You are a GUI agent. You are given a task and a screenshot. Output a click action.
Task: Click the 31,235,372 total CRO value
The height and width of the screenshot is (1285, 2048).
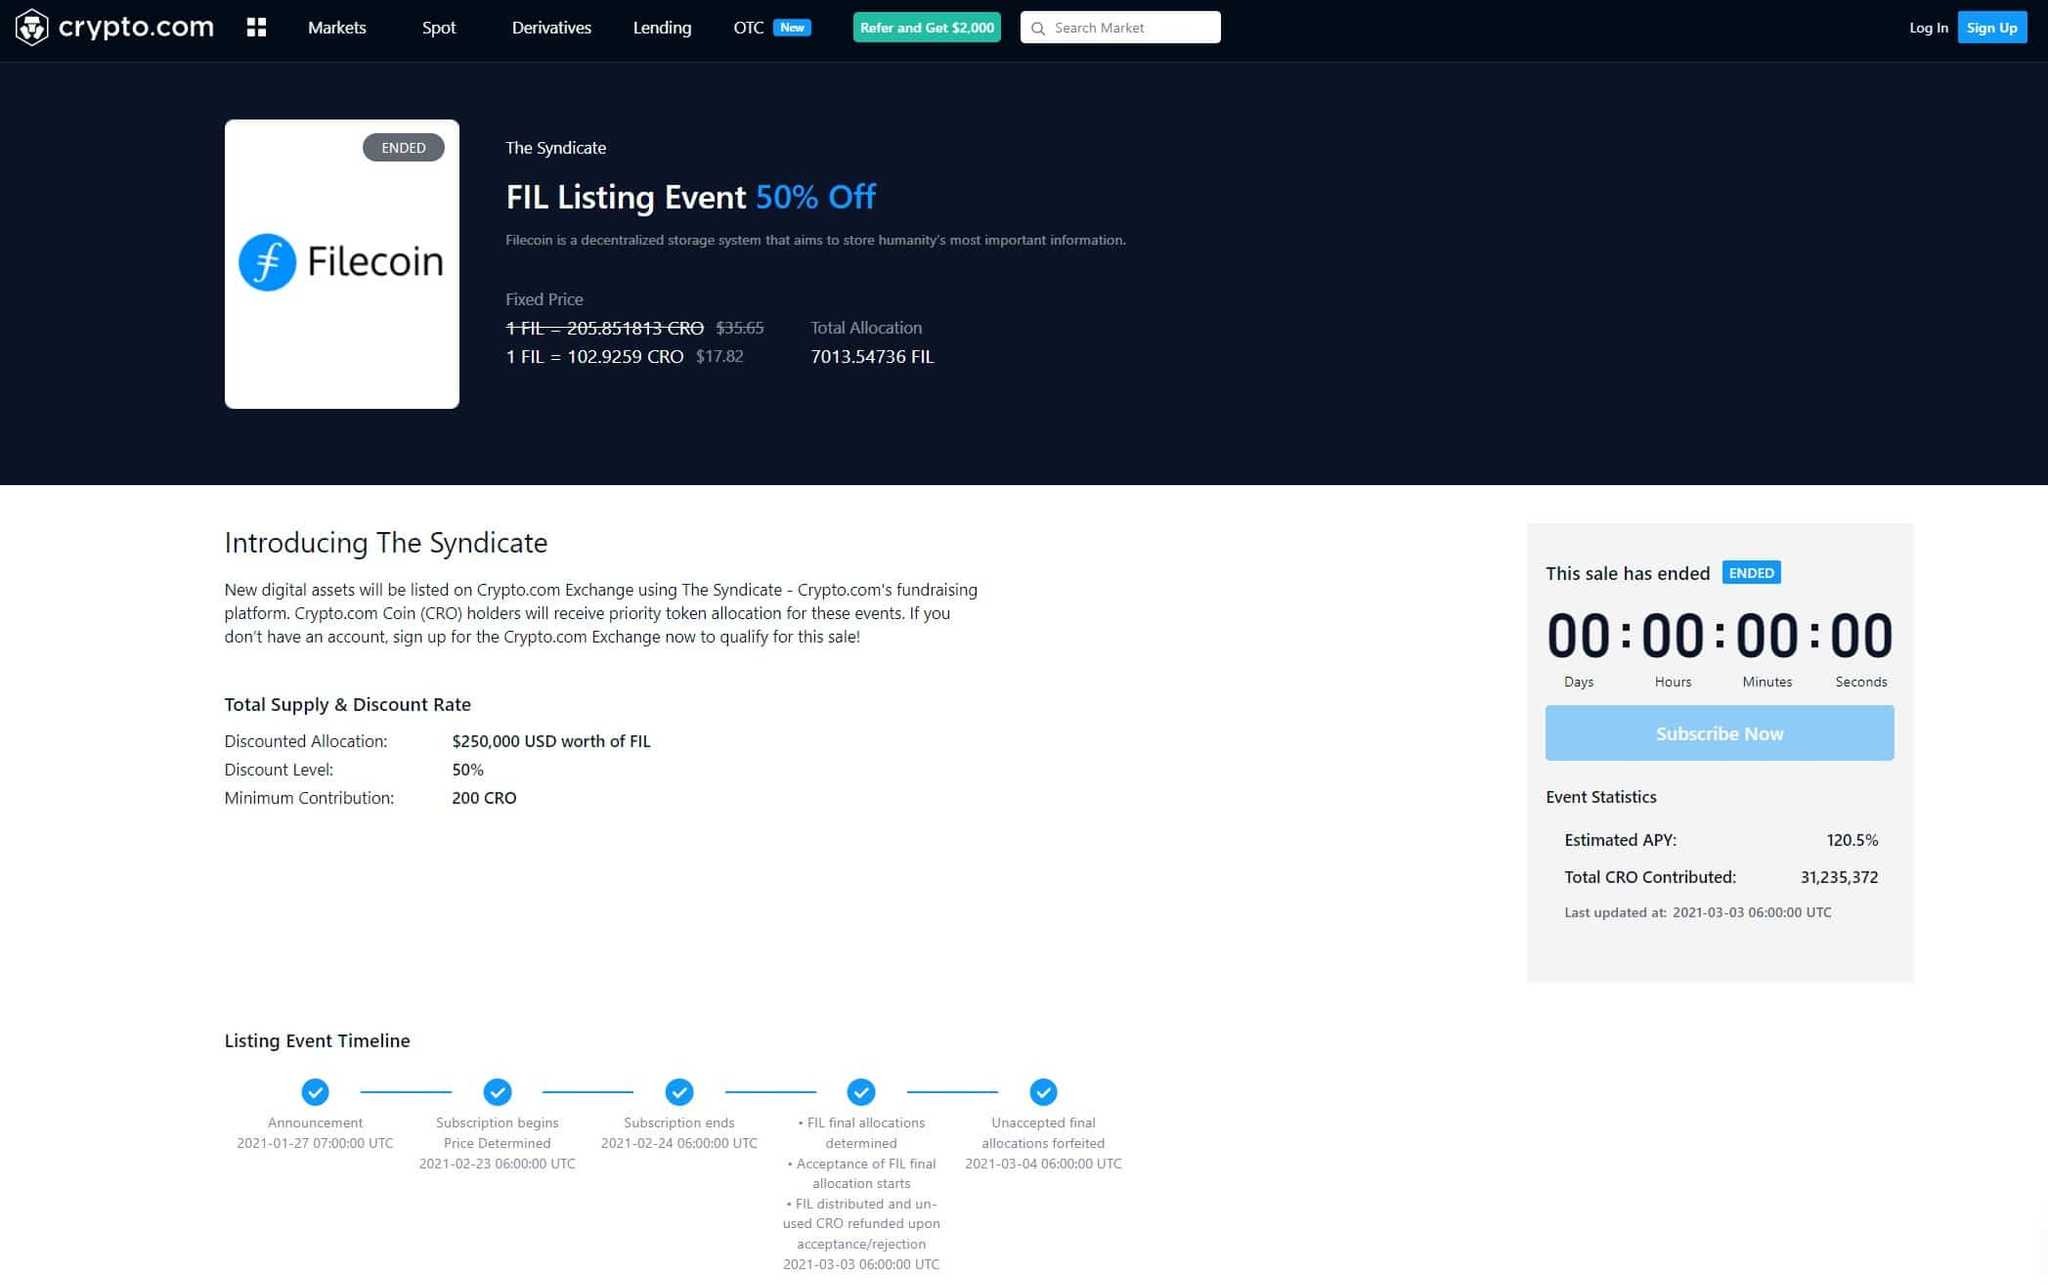pos(1839,877)
